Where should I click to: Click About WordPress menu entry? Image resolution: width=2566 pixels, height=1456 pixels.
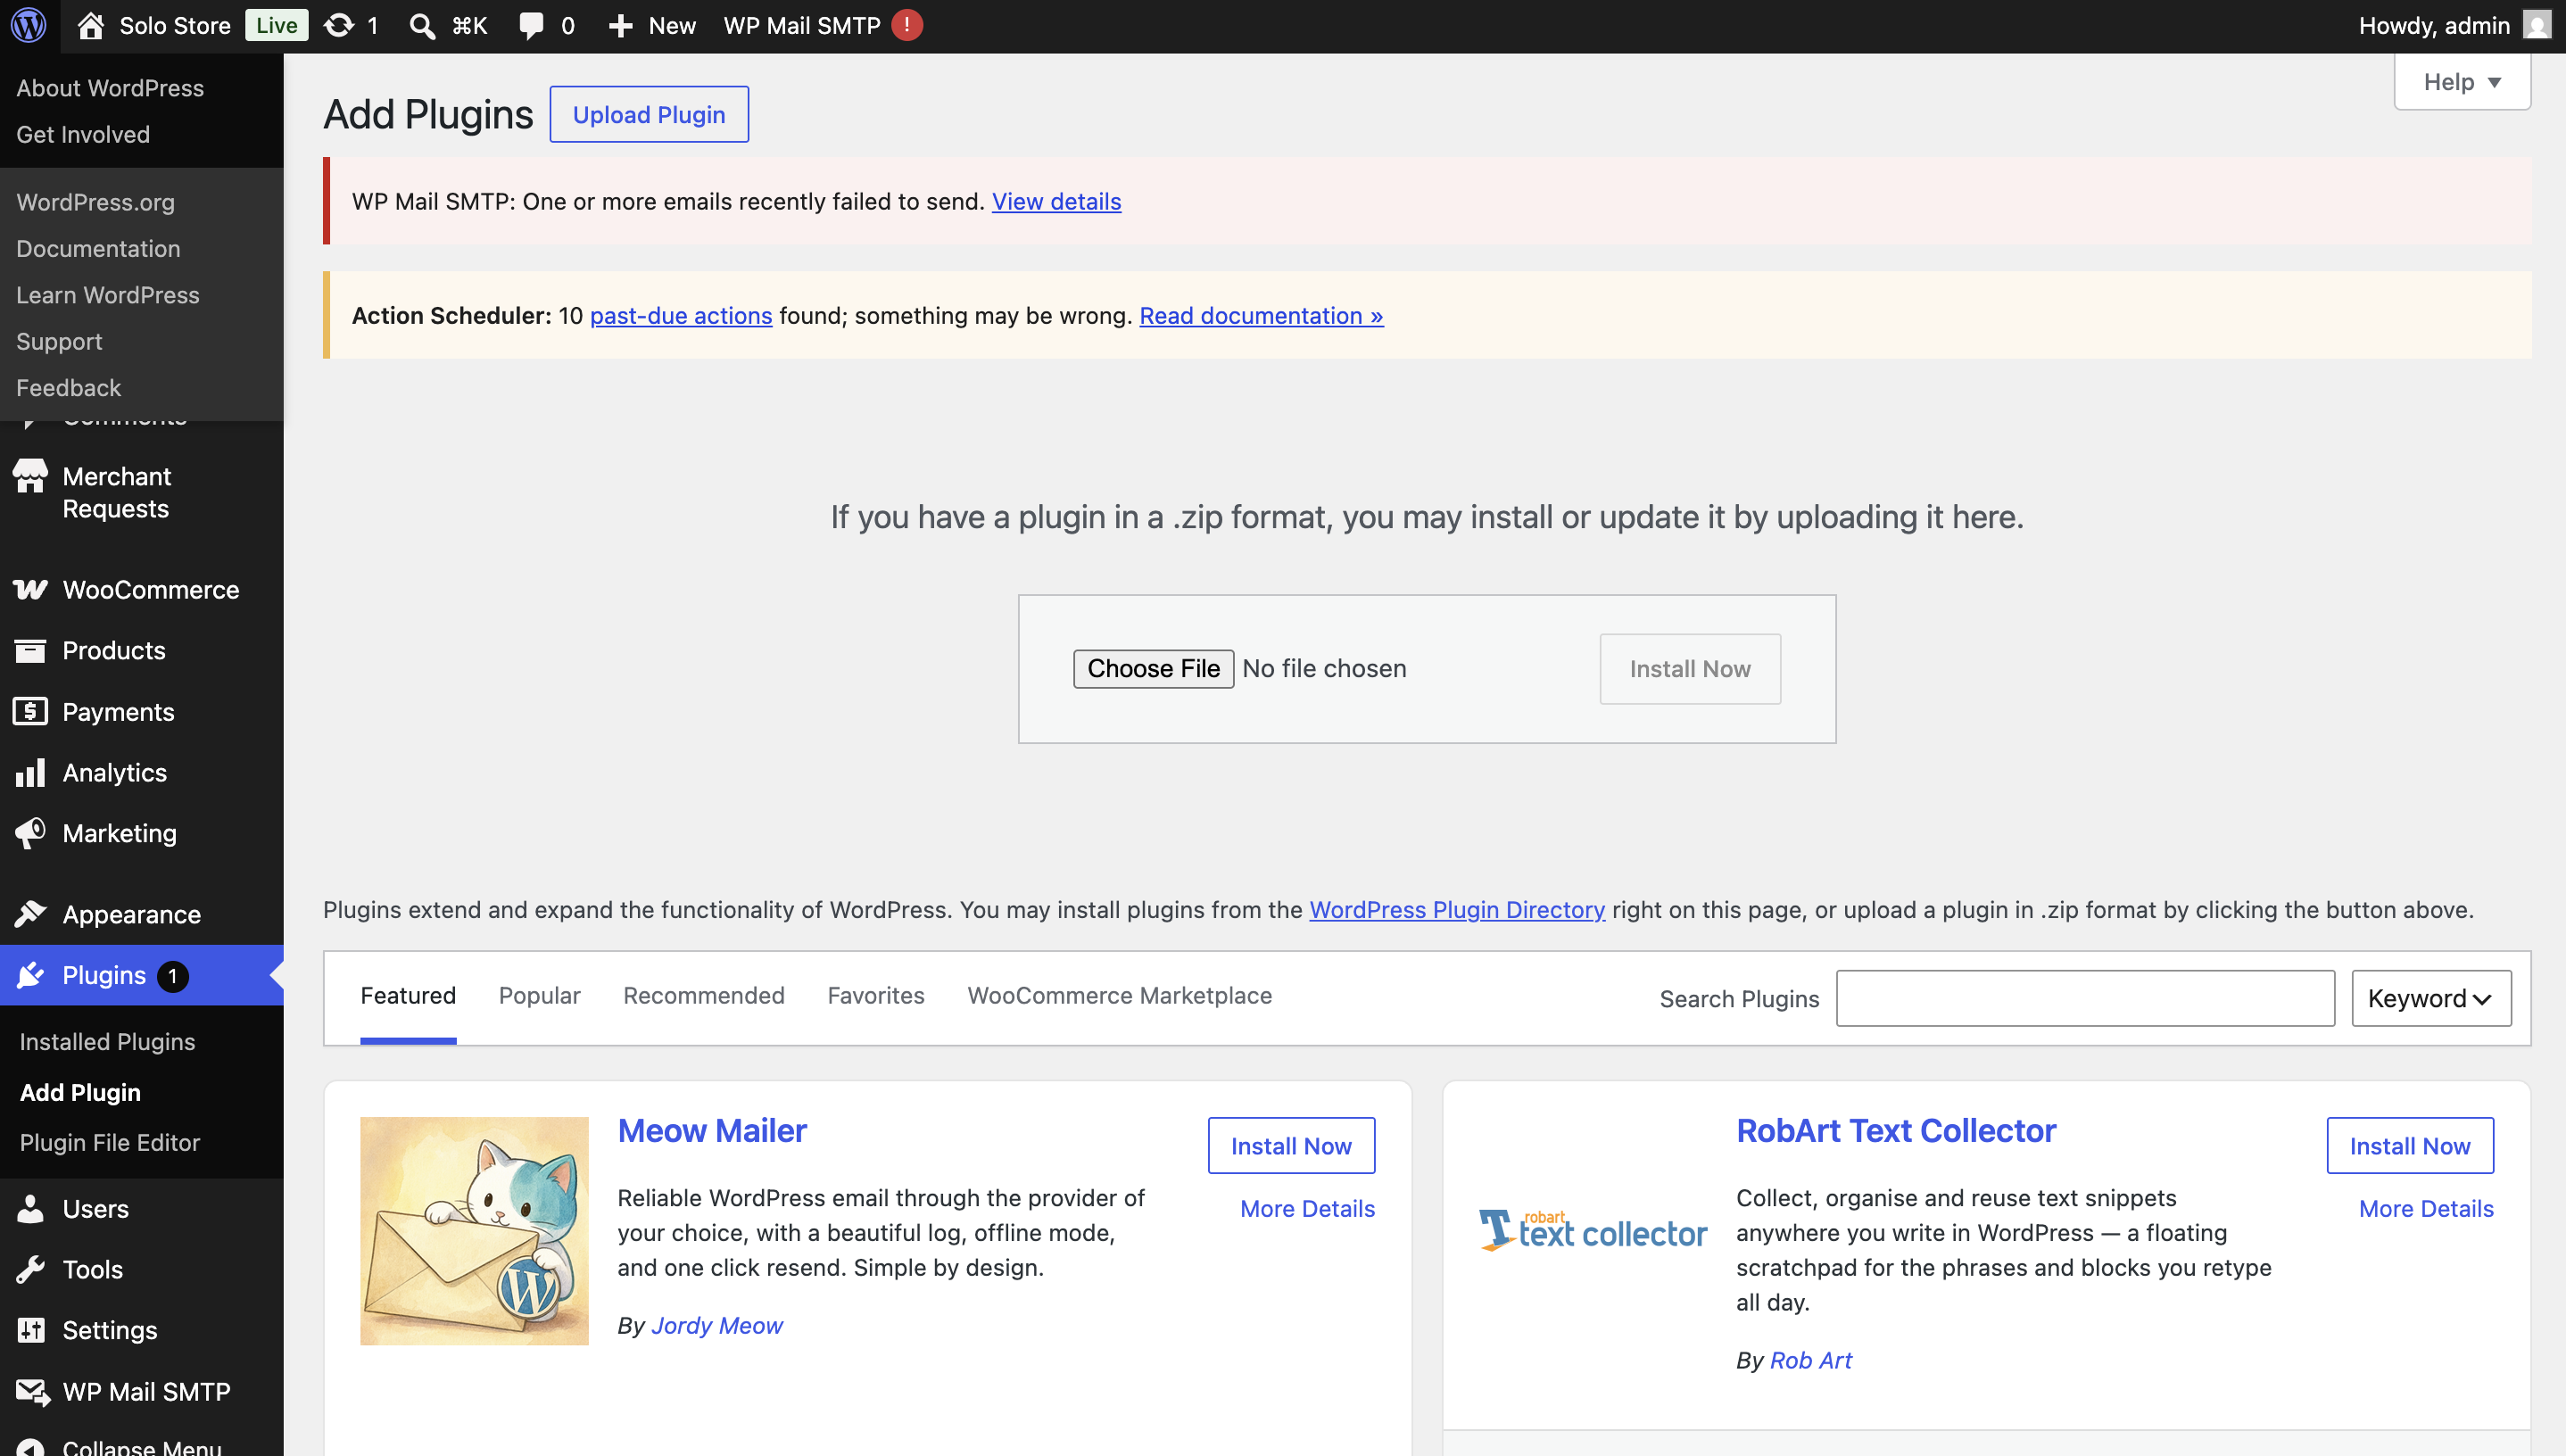click(x=110, y=88)
